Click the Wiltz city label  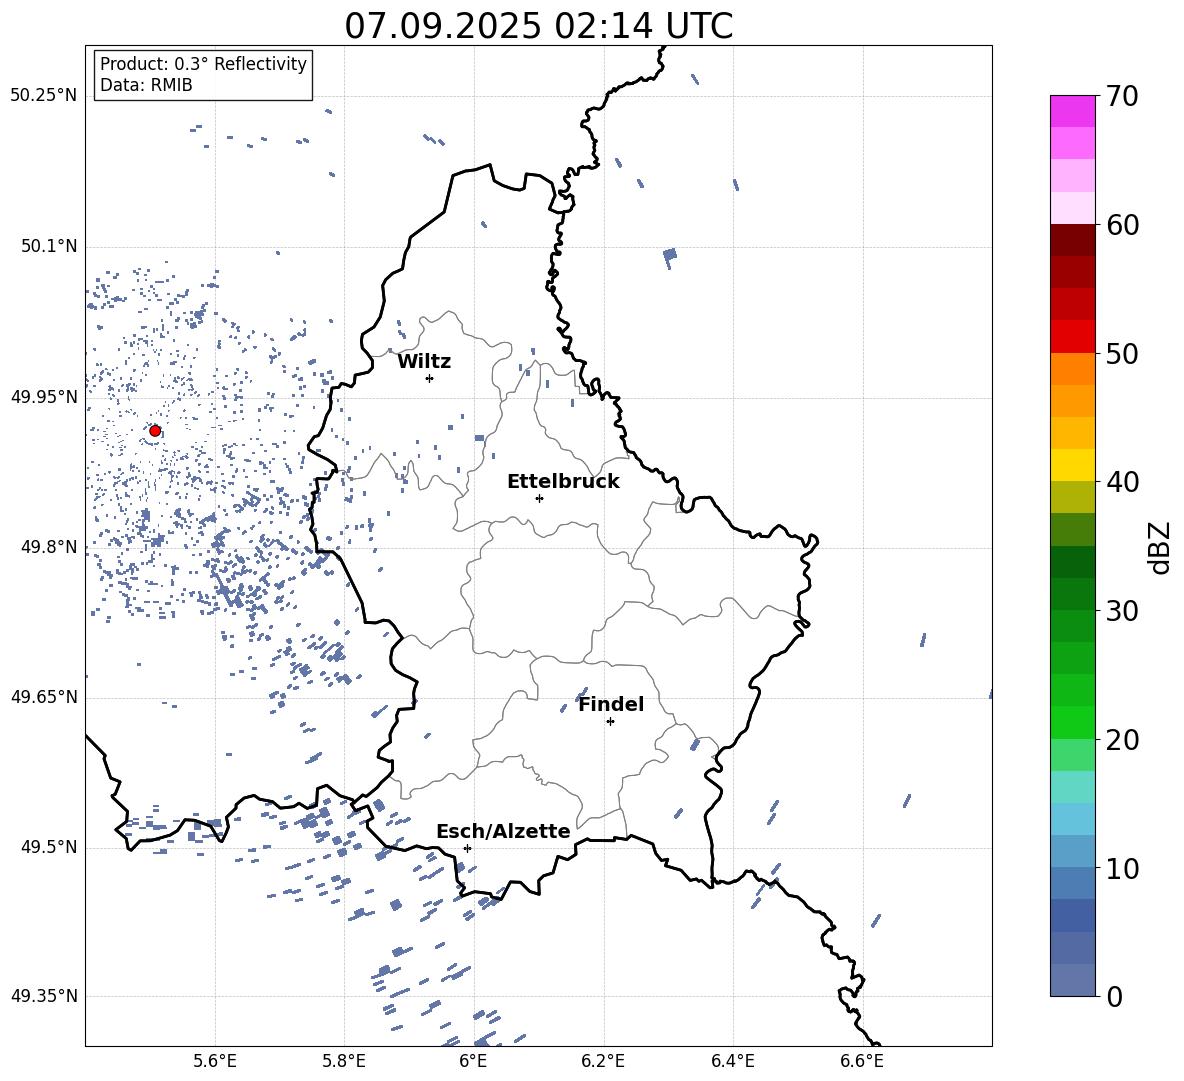424,362
